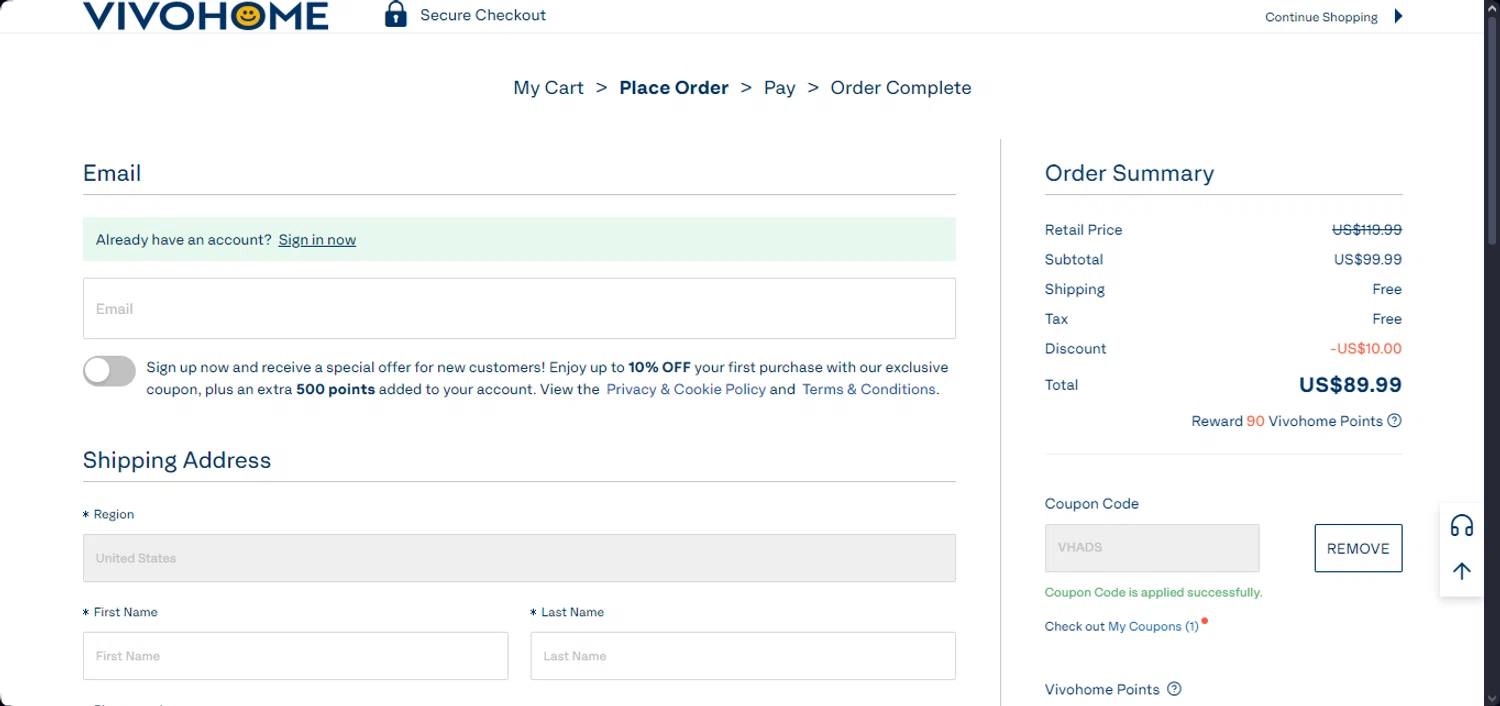This screenshot has width=1500, height=706.
Task: Click the Sign in now link
Action: pyautogui.click(x=317, y=240)
